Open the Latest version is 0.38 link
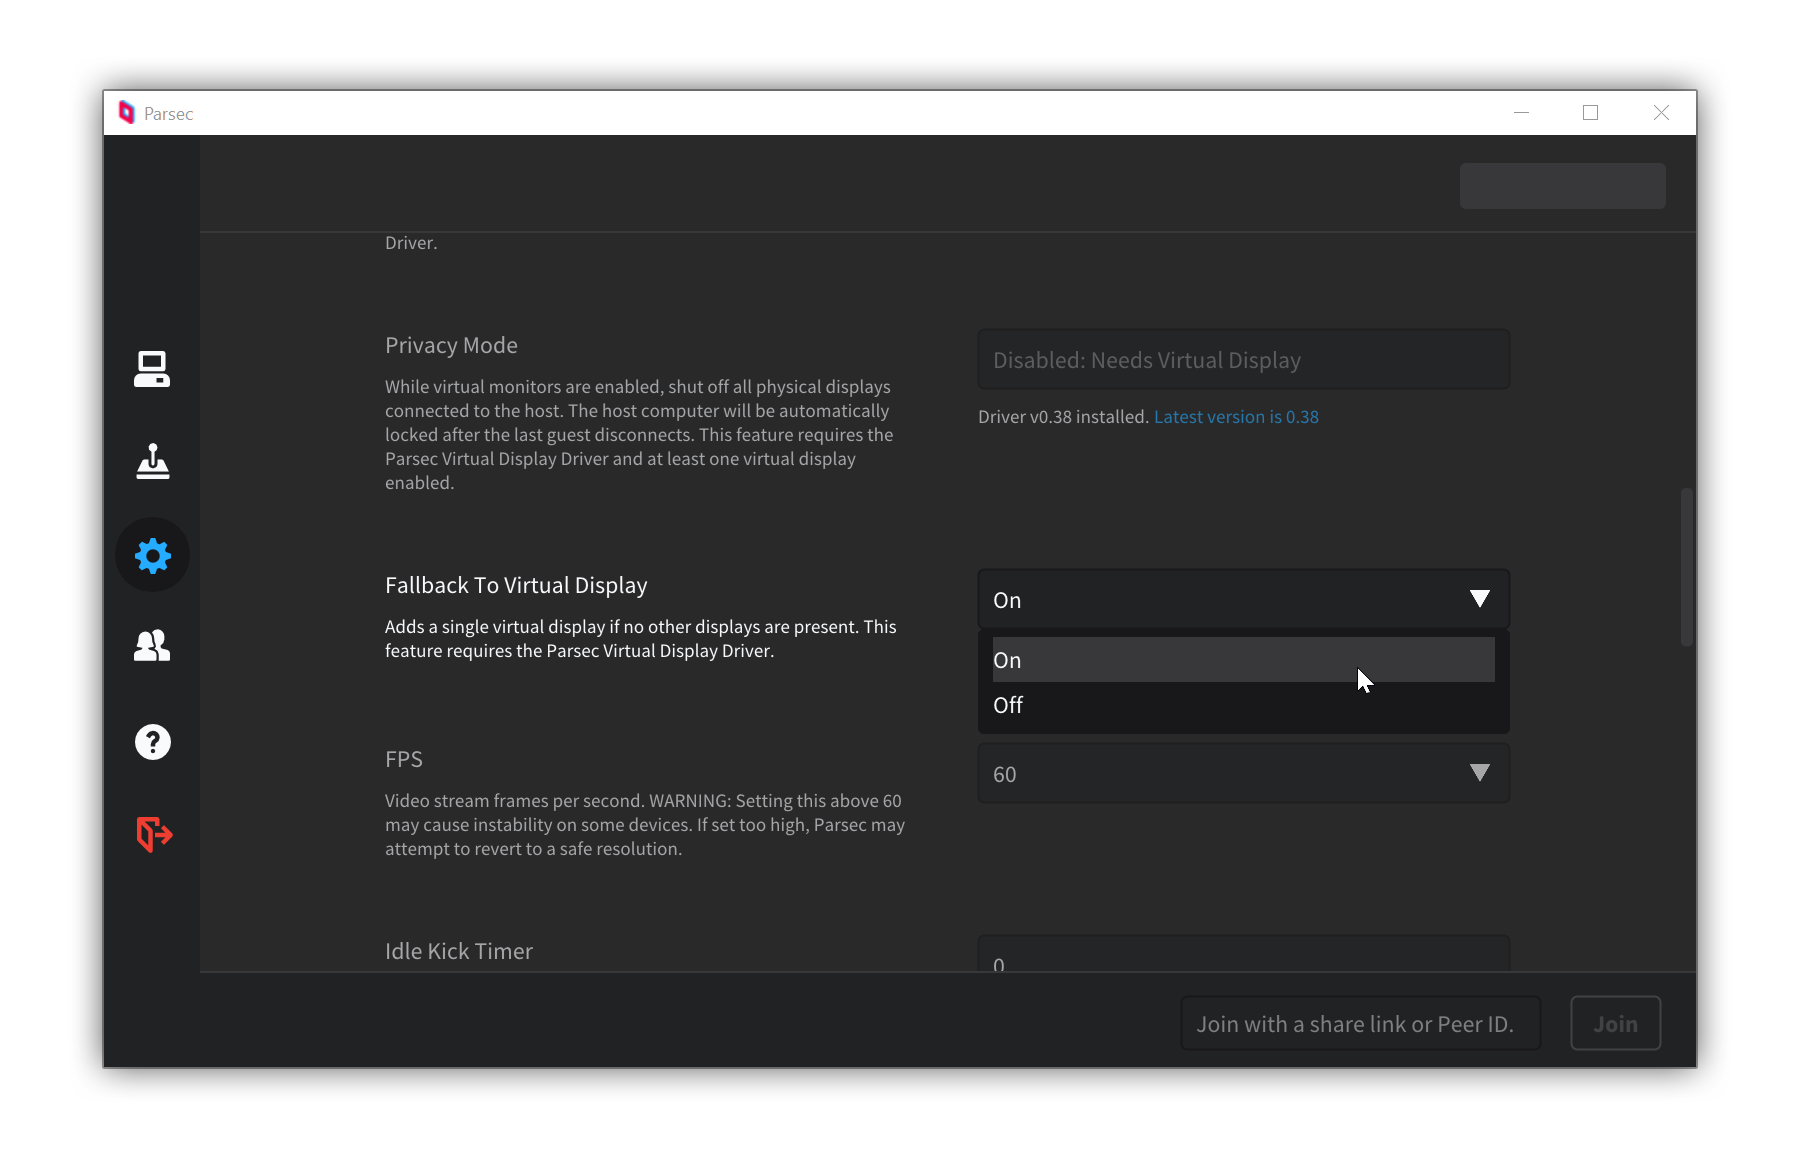 click(x=1236, y=417)
